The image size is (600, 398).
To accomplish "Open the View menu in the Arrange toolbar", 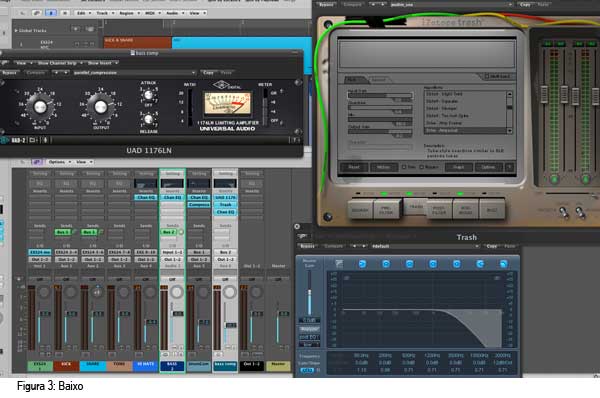I will pos(197,13).
